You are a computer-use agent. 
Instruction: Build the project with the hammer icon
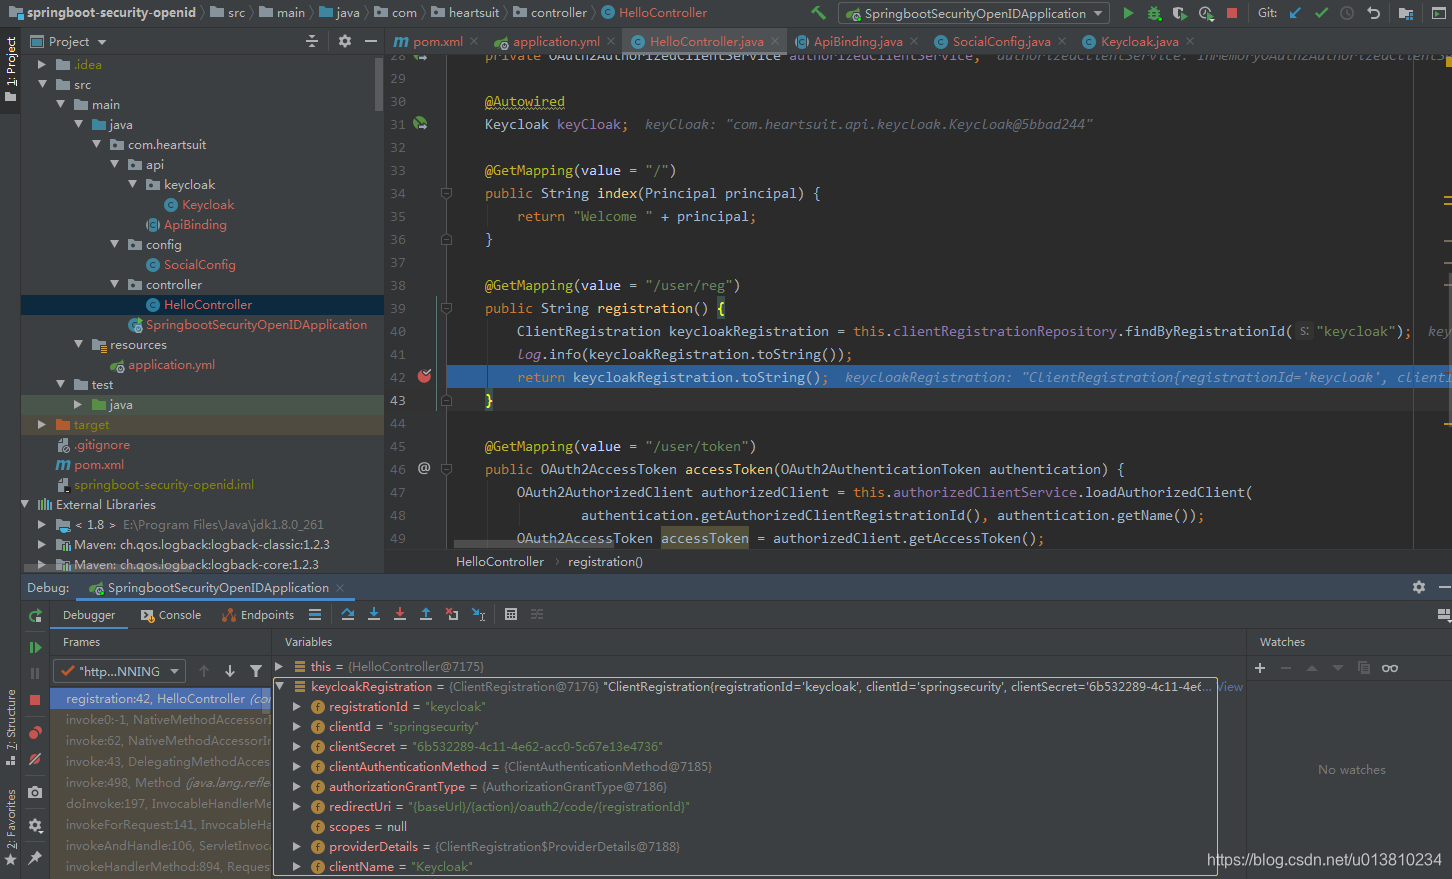pos(818,13)
